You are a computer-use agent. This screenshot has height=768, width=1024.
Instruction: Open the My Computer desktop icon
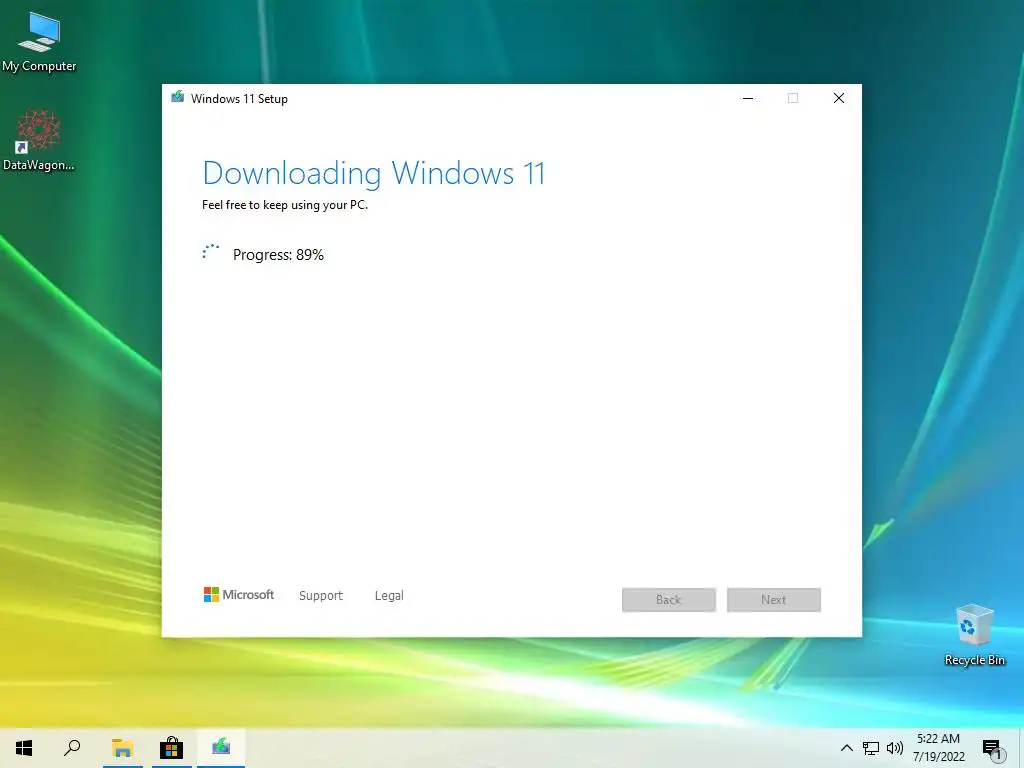click(39, 42)
